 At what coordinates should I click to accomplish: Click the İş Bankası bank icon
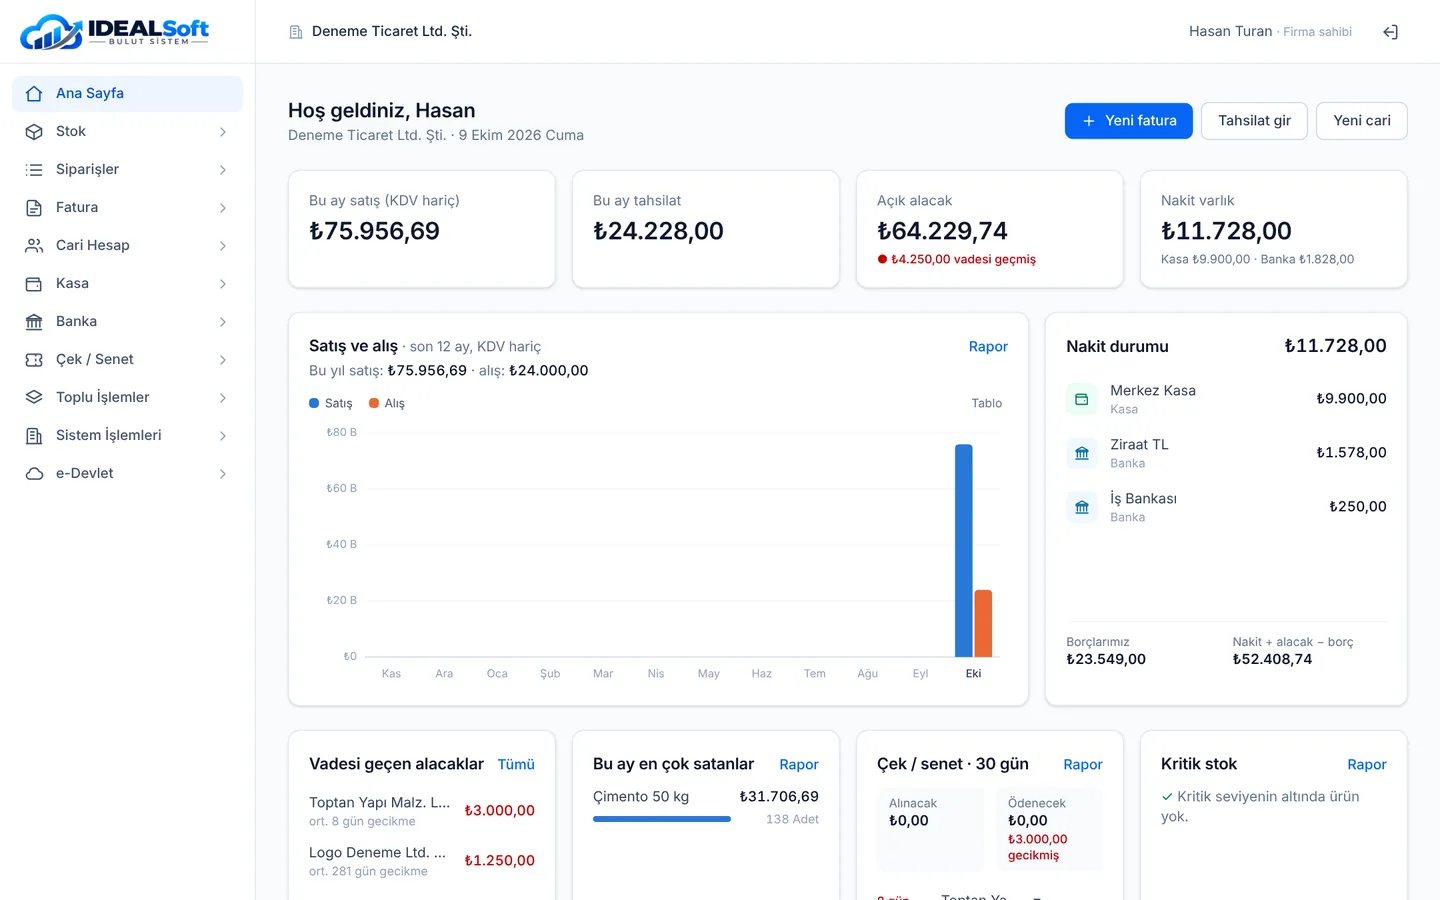(1082, 507)
